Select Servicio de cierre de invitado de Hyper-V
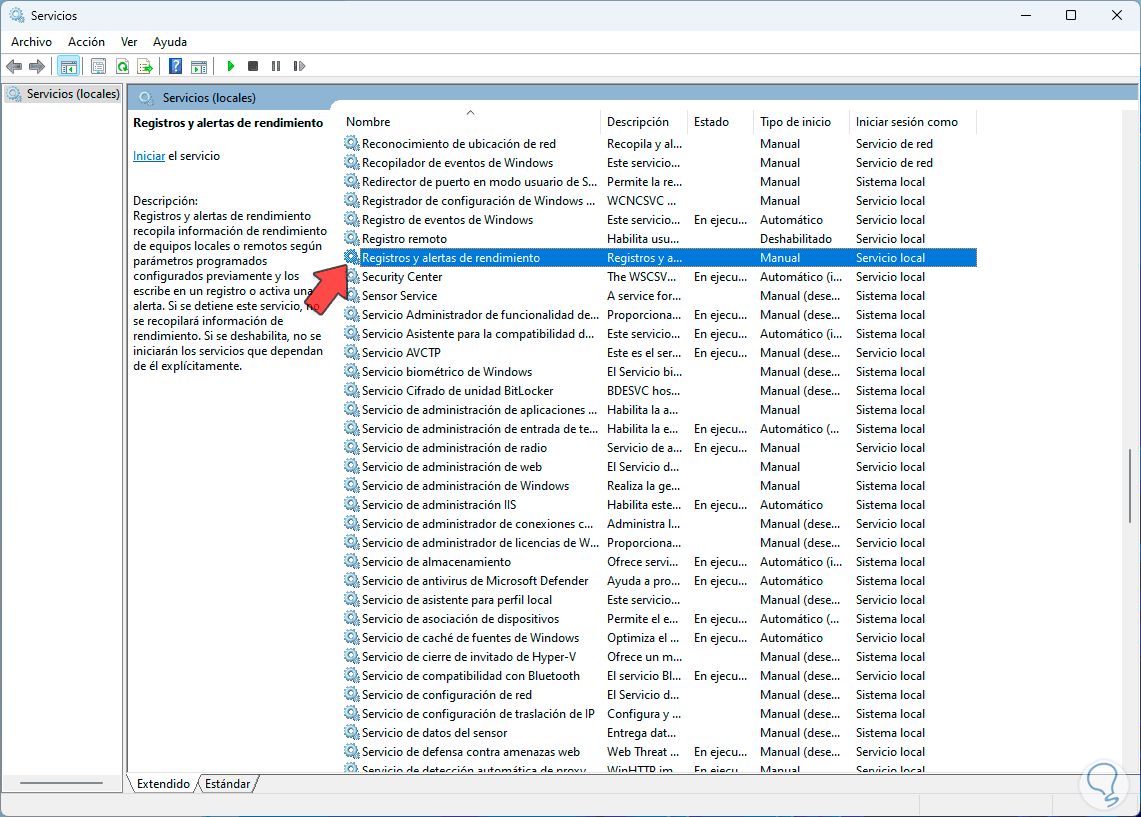 [x=469, y=657]
